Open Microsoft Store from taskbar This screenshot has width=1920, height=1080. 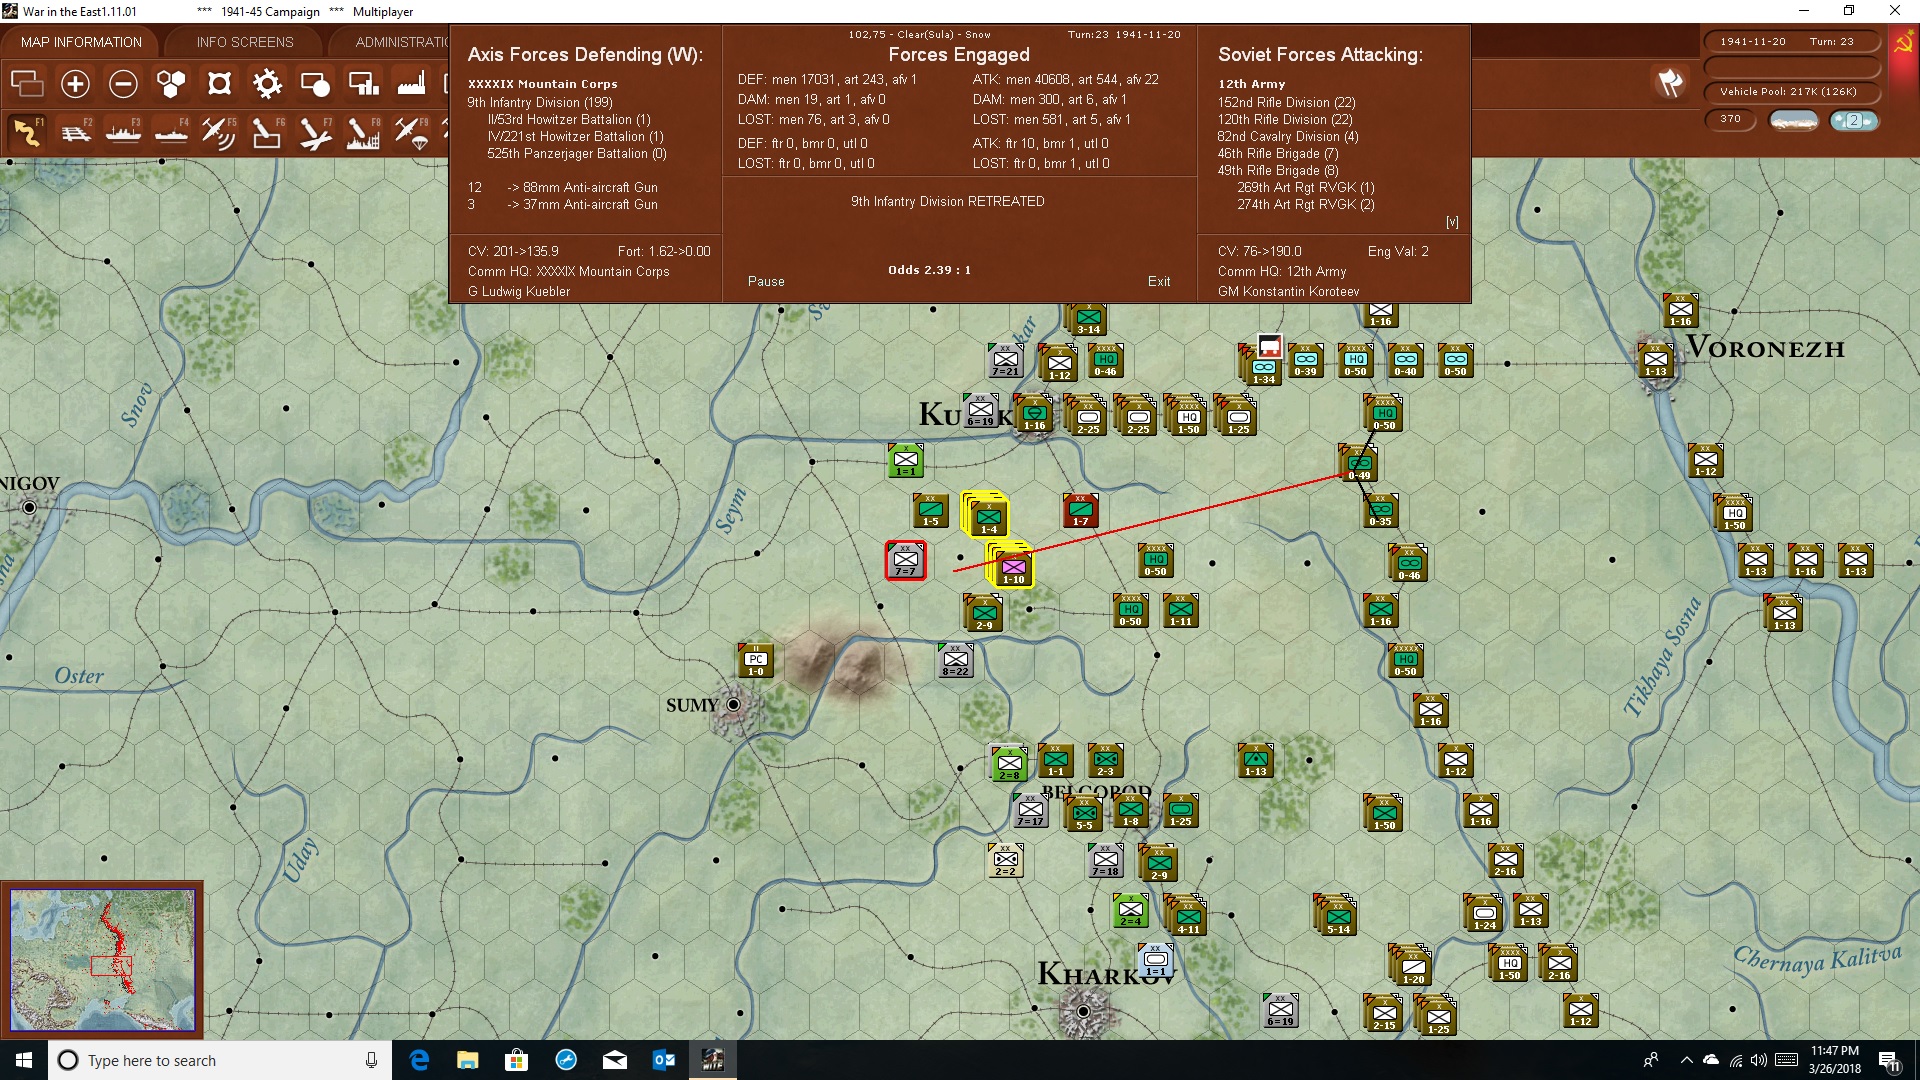click(x=516, y=1060)
